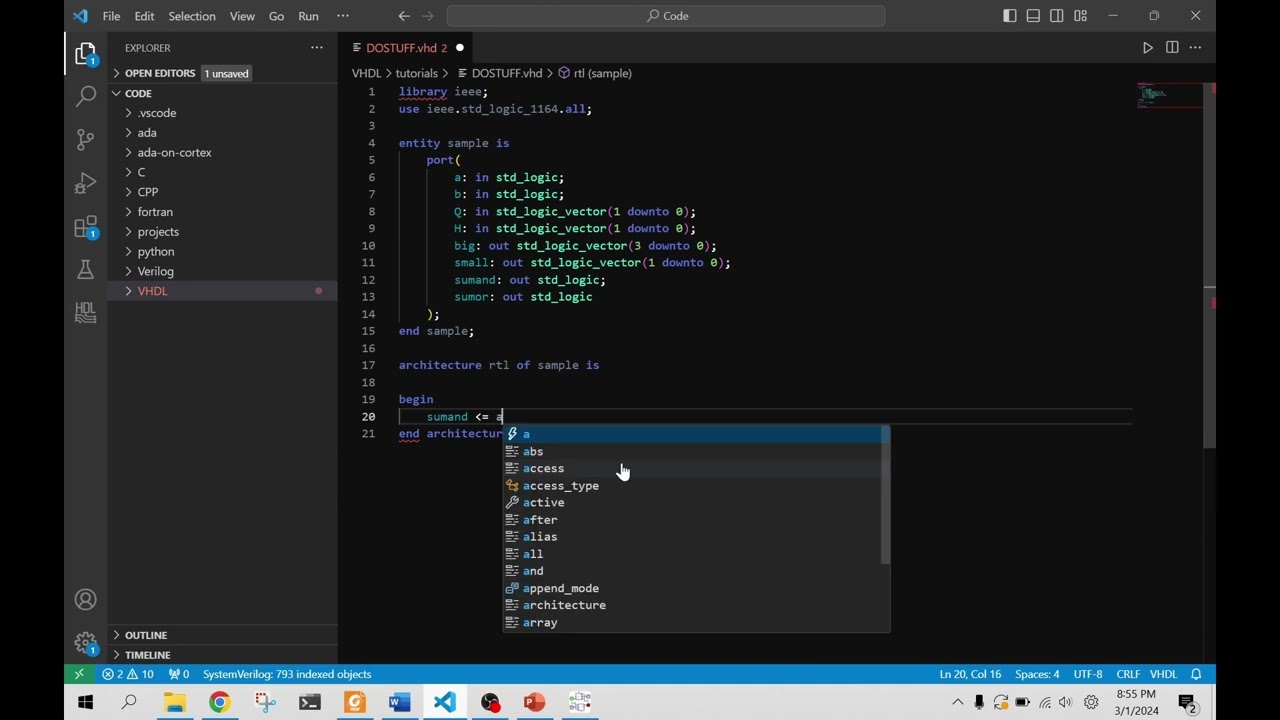Open the Explorer view in activity bar
The height and width of the screenshot is (720, 1280).
point(86,54)
